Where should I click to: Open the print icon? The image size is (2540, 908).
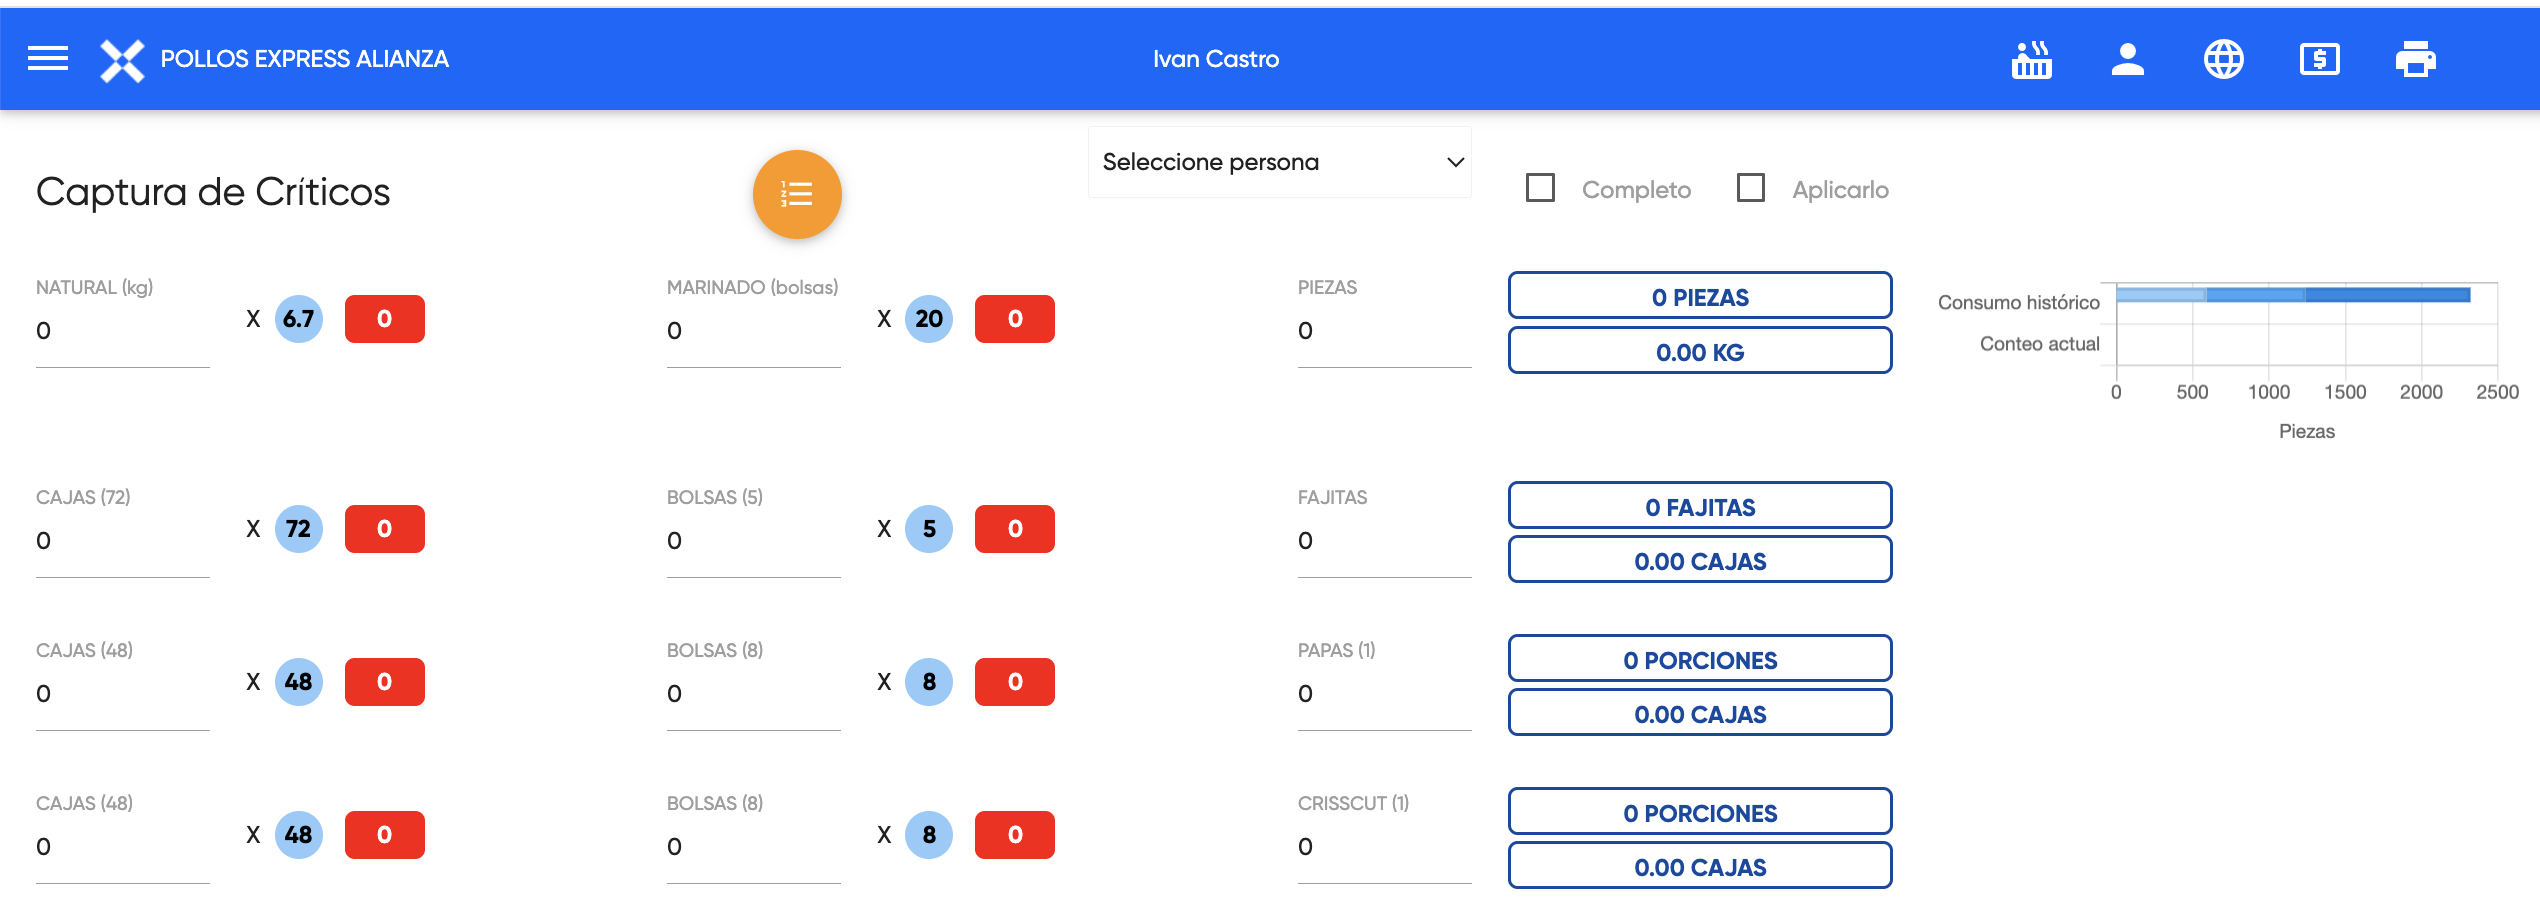click(2417, 60)
